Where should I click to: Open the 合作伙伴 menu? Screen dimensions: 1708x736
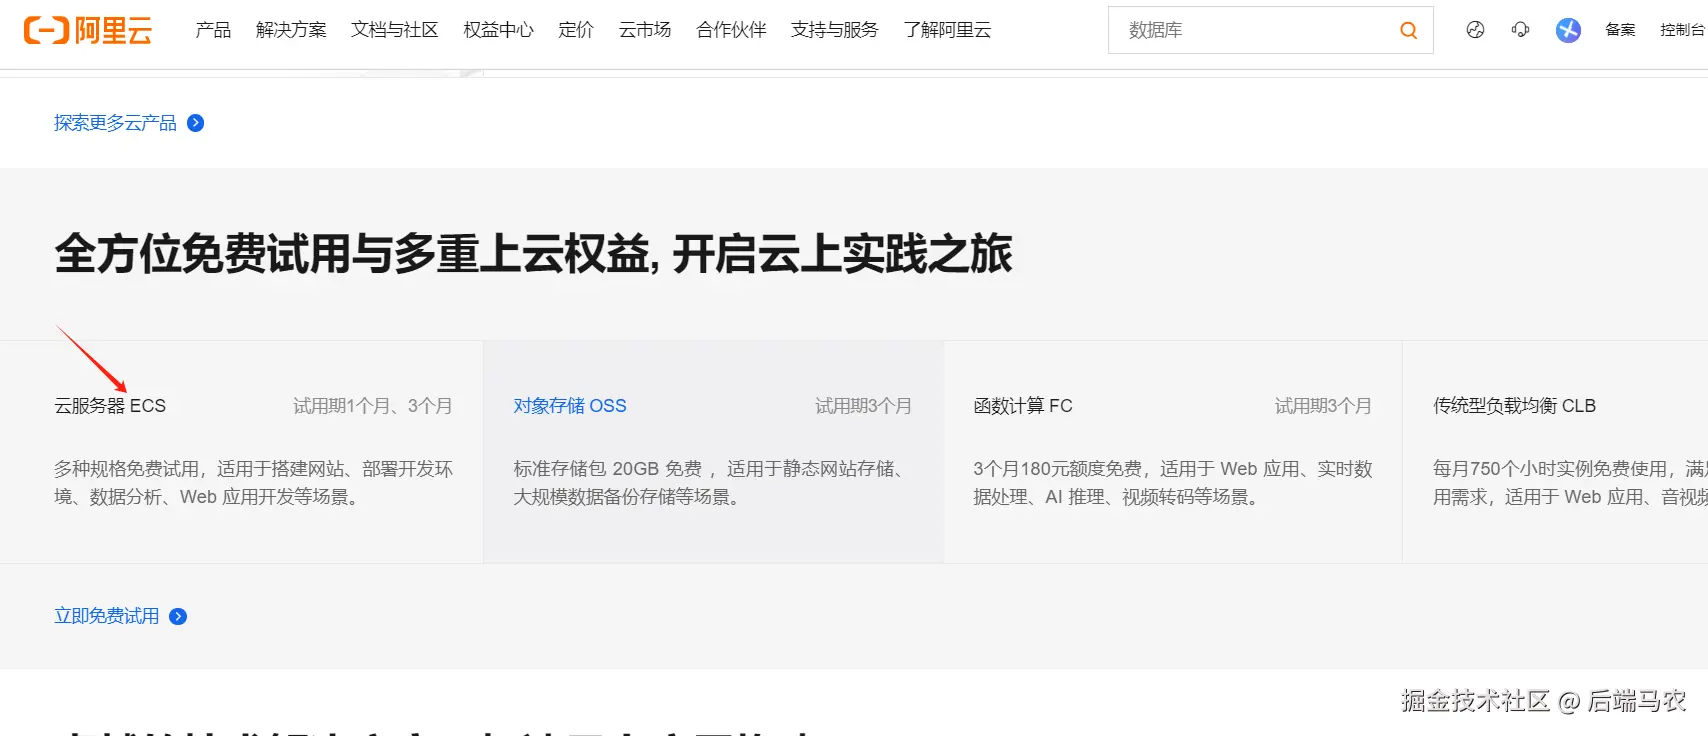click(731, 30)
